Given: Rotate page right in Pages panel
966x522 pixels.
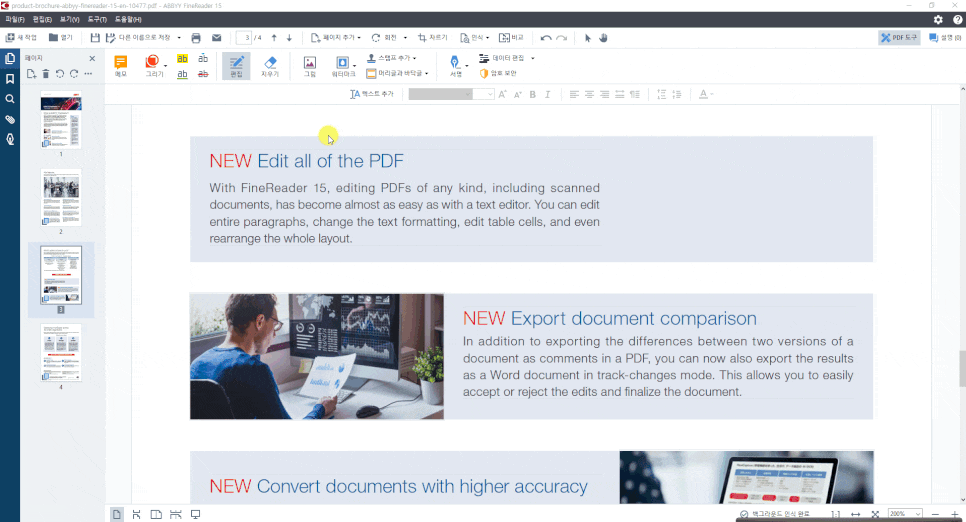Looking at the screenshot, I should 74,74.
